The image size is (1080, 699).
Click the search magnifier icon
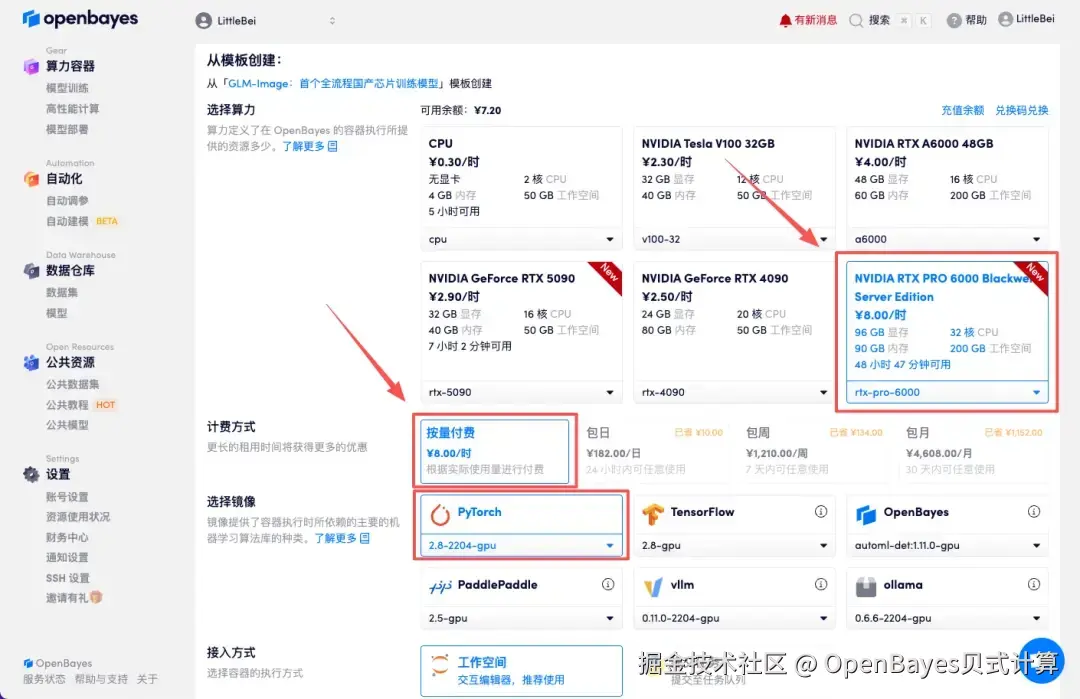(855, 21)
